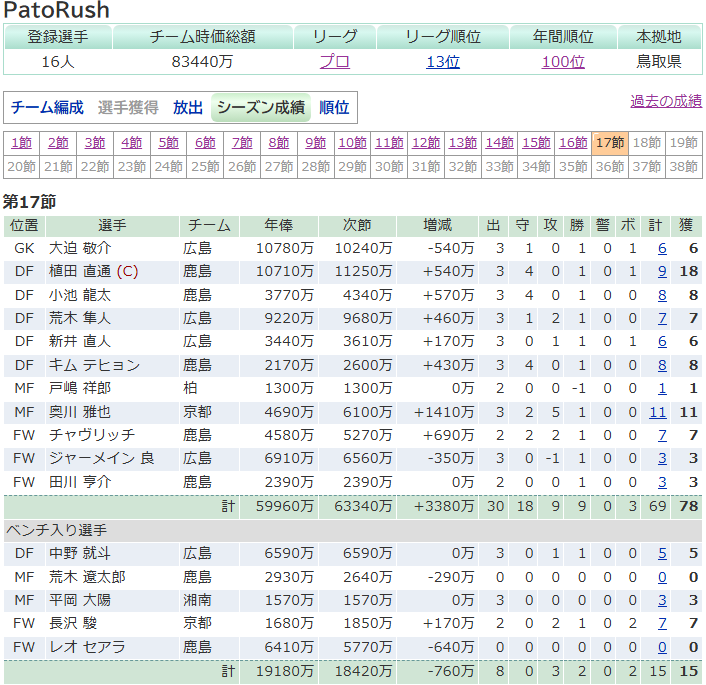Screen dimensions: 706x685
Task: Click the 18節 disabled round cell
Action: pos(647,143)
